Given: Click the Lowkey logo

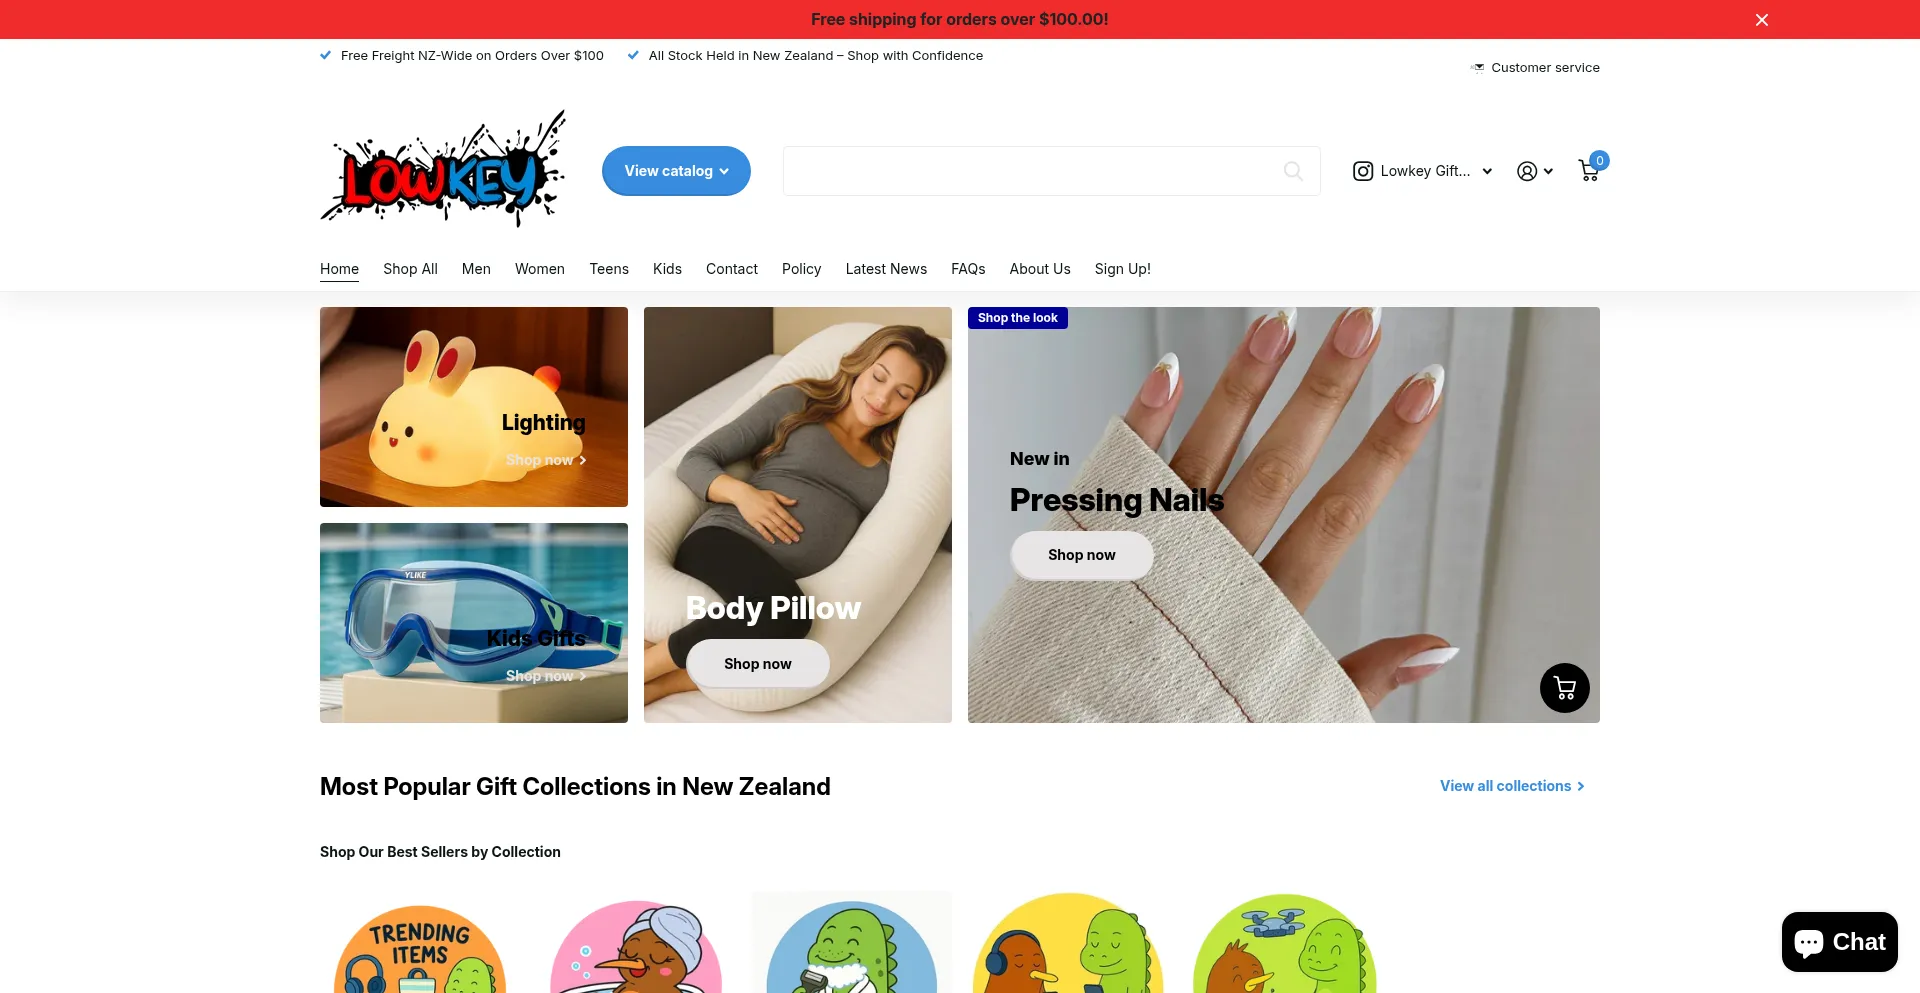Looking at the screenshot, I should pos(443,169).
